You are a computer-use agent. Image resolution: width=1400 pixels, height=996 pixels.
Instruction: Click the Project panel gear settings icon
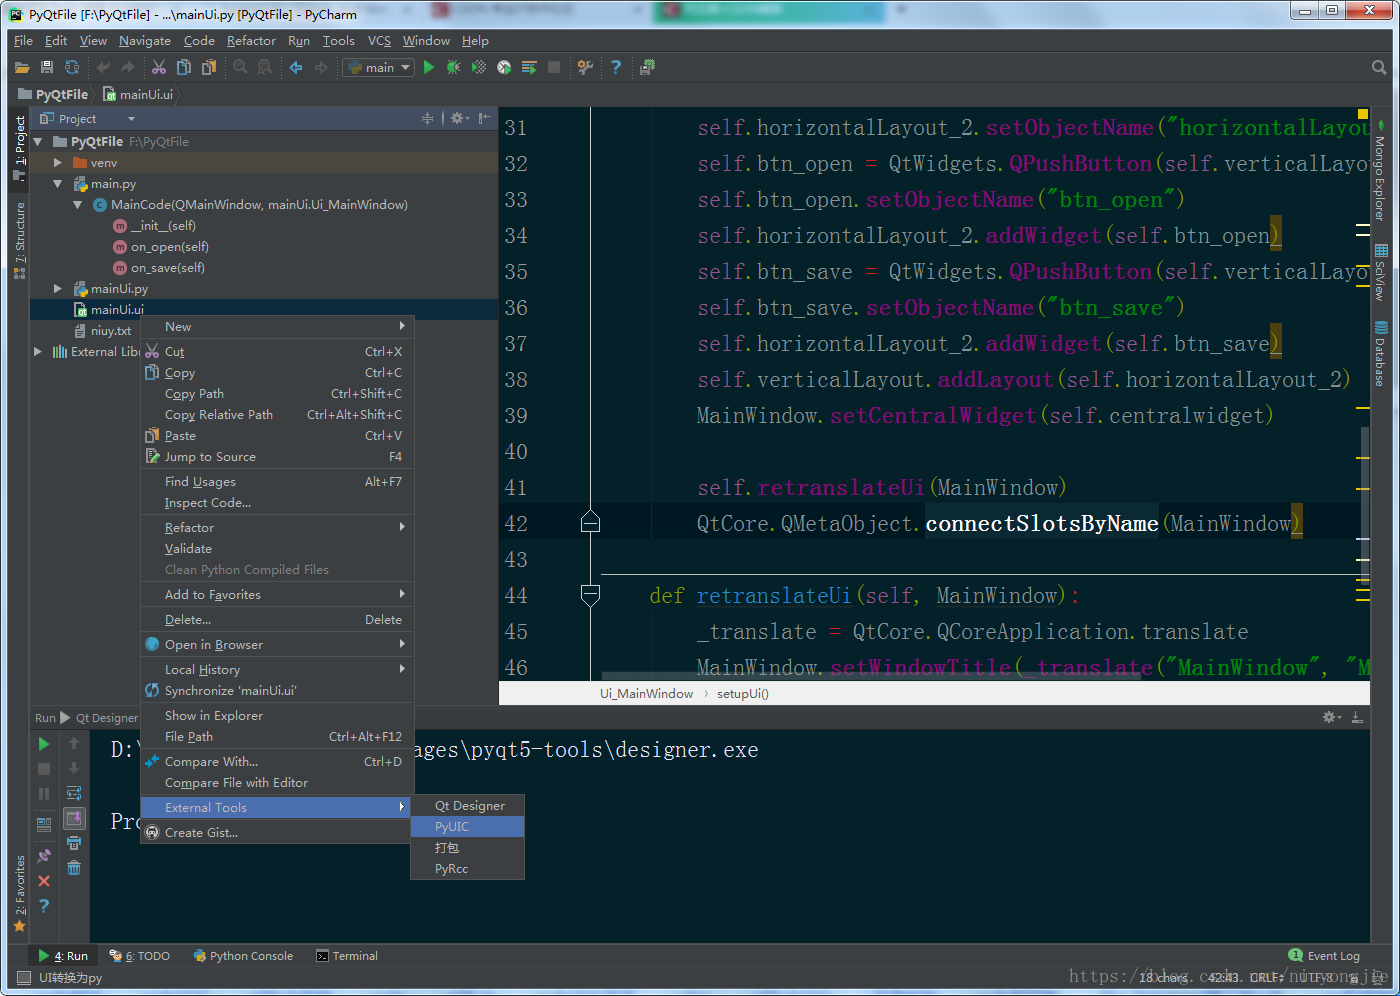[458, 118]
